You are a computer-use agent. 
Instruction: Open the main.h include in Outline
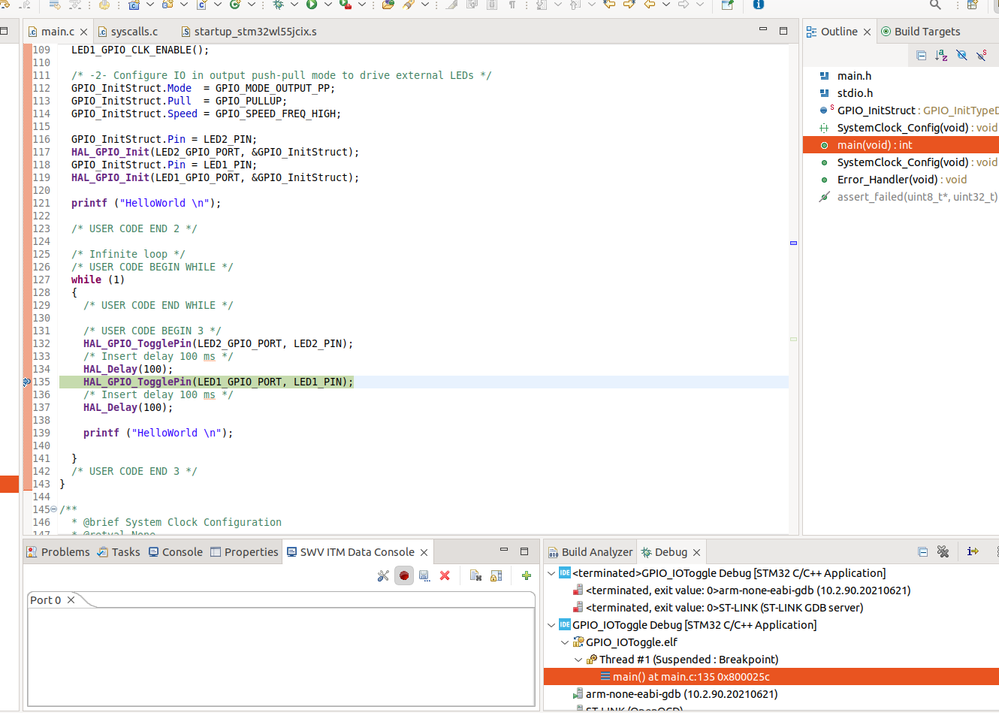point(854,76)
